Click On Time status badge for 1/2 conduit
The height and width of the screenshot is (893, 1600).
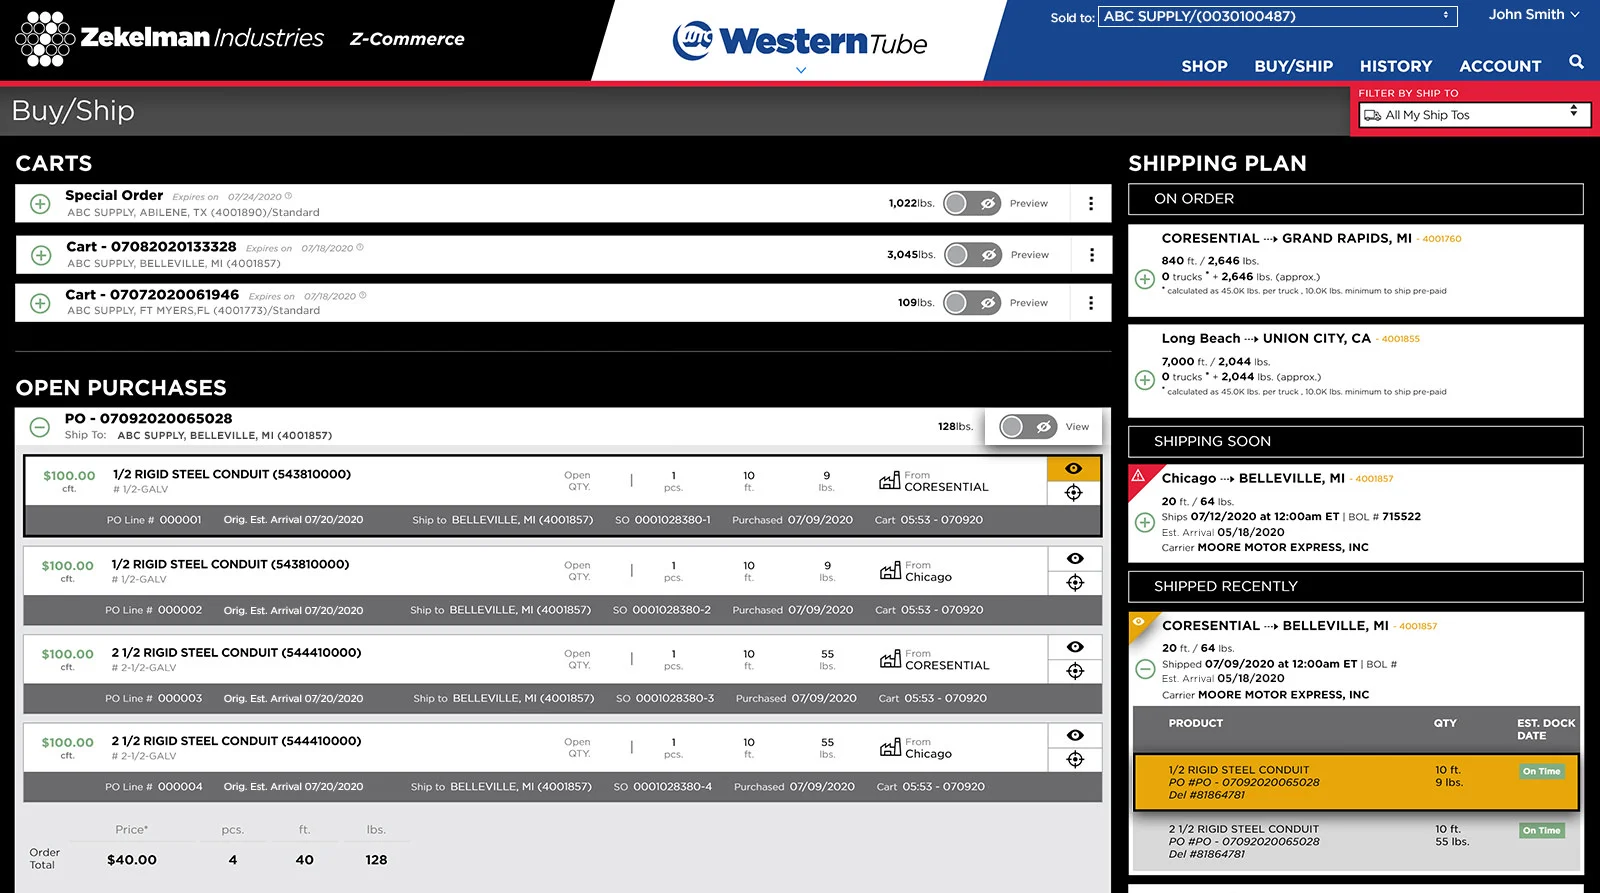pyautogui.click(x=1541, y=771)
